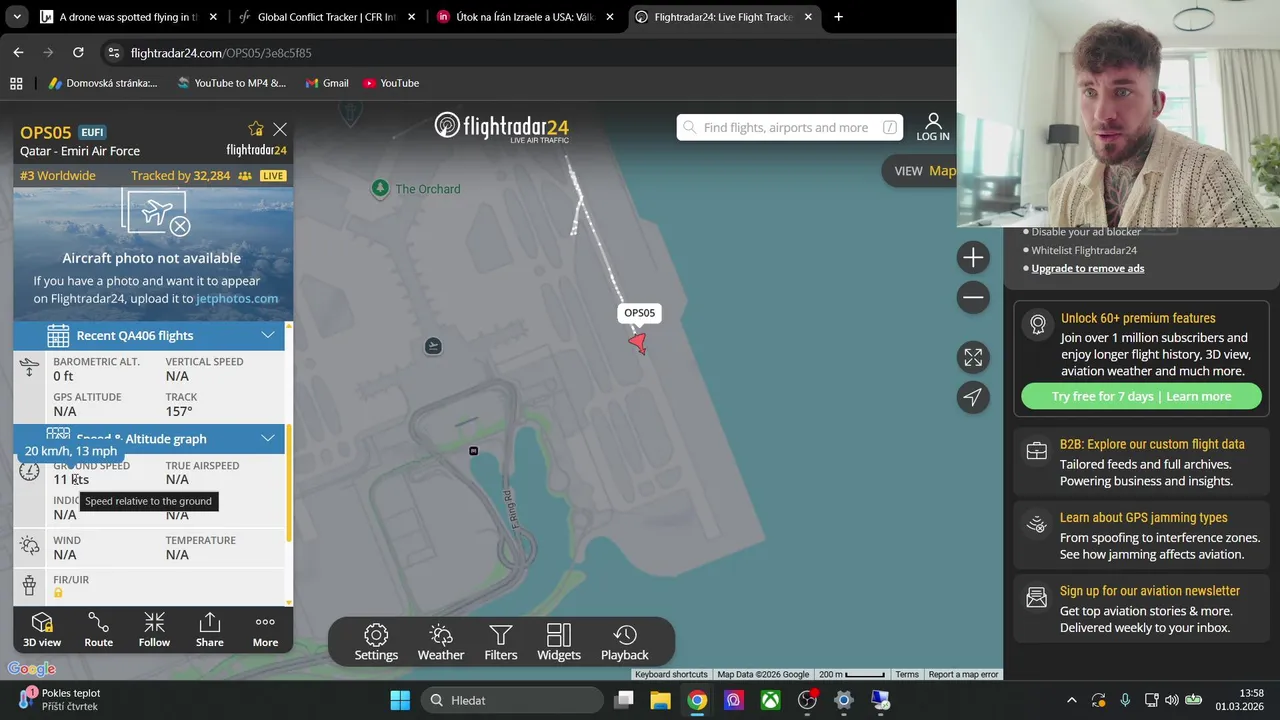Toggle fullscreen map view
Viewport: 1280px width, 720px height.
(973, 357)
